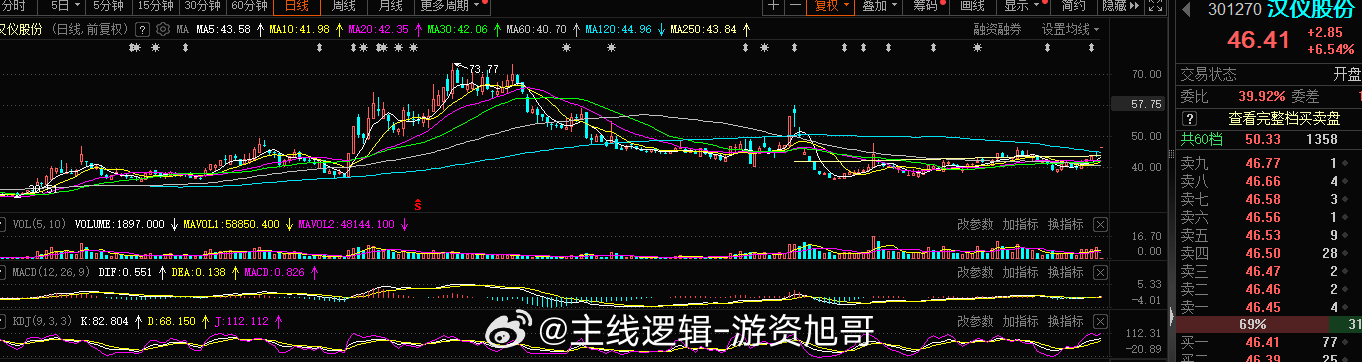This screenshot has width=1362, height=362.
Task: Click 加指标 in the MACD panel
Action: 1020,272
